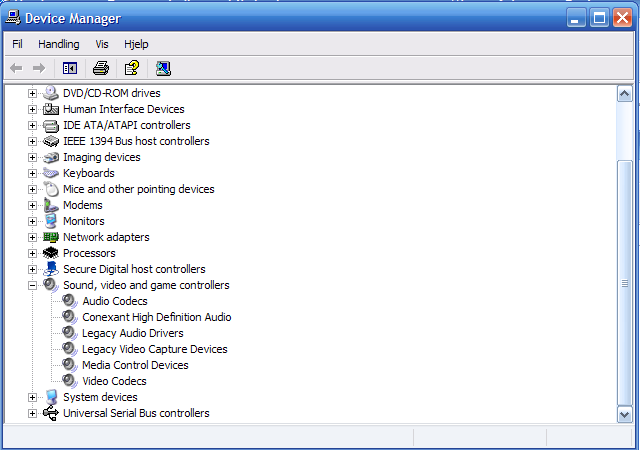Click the Device Manager title bar icon
Viewport: 640px width, 450px height.
click(13, 18)
